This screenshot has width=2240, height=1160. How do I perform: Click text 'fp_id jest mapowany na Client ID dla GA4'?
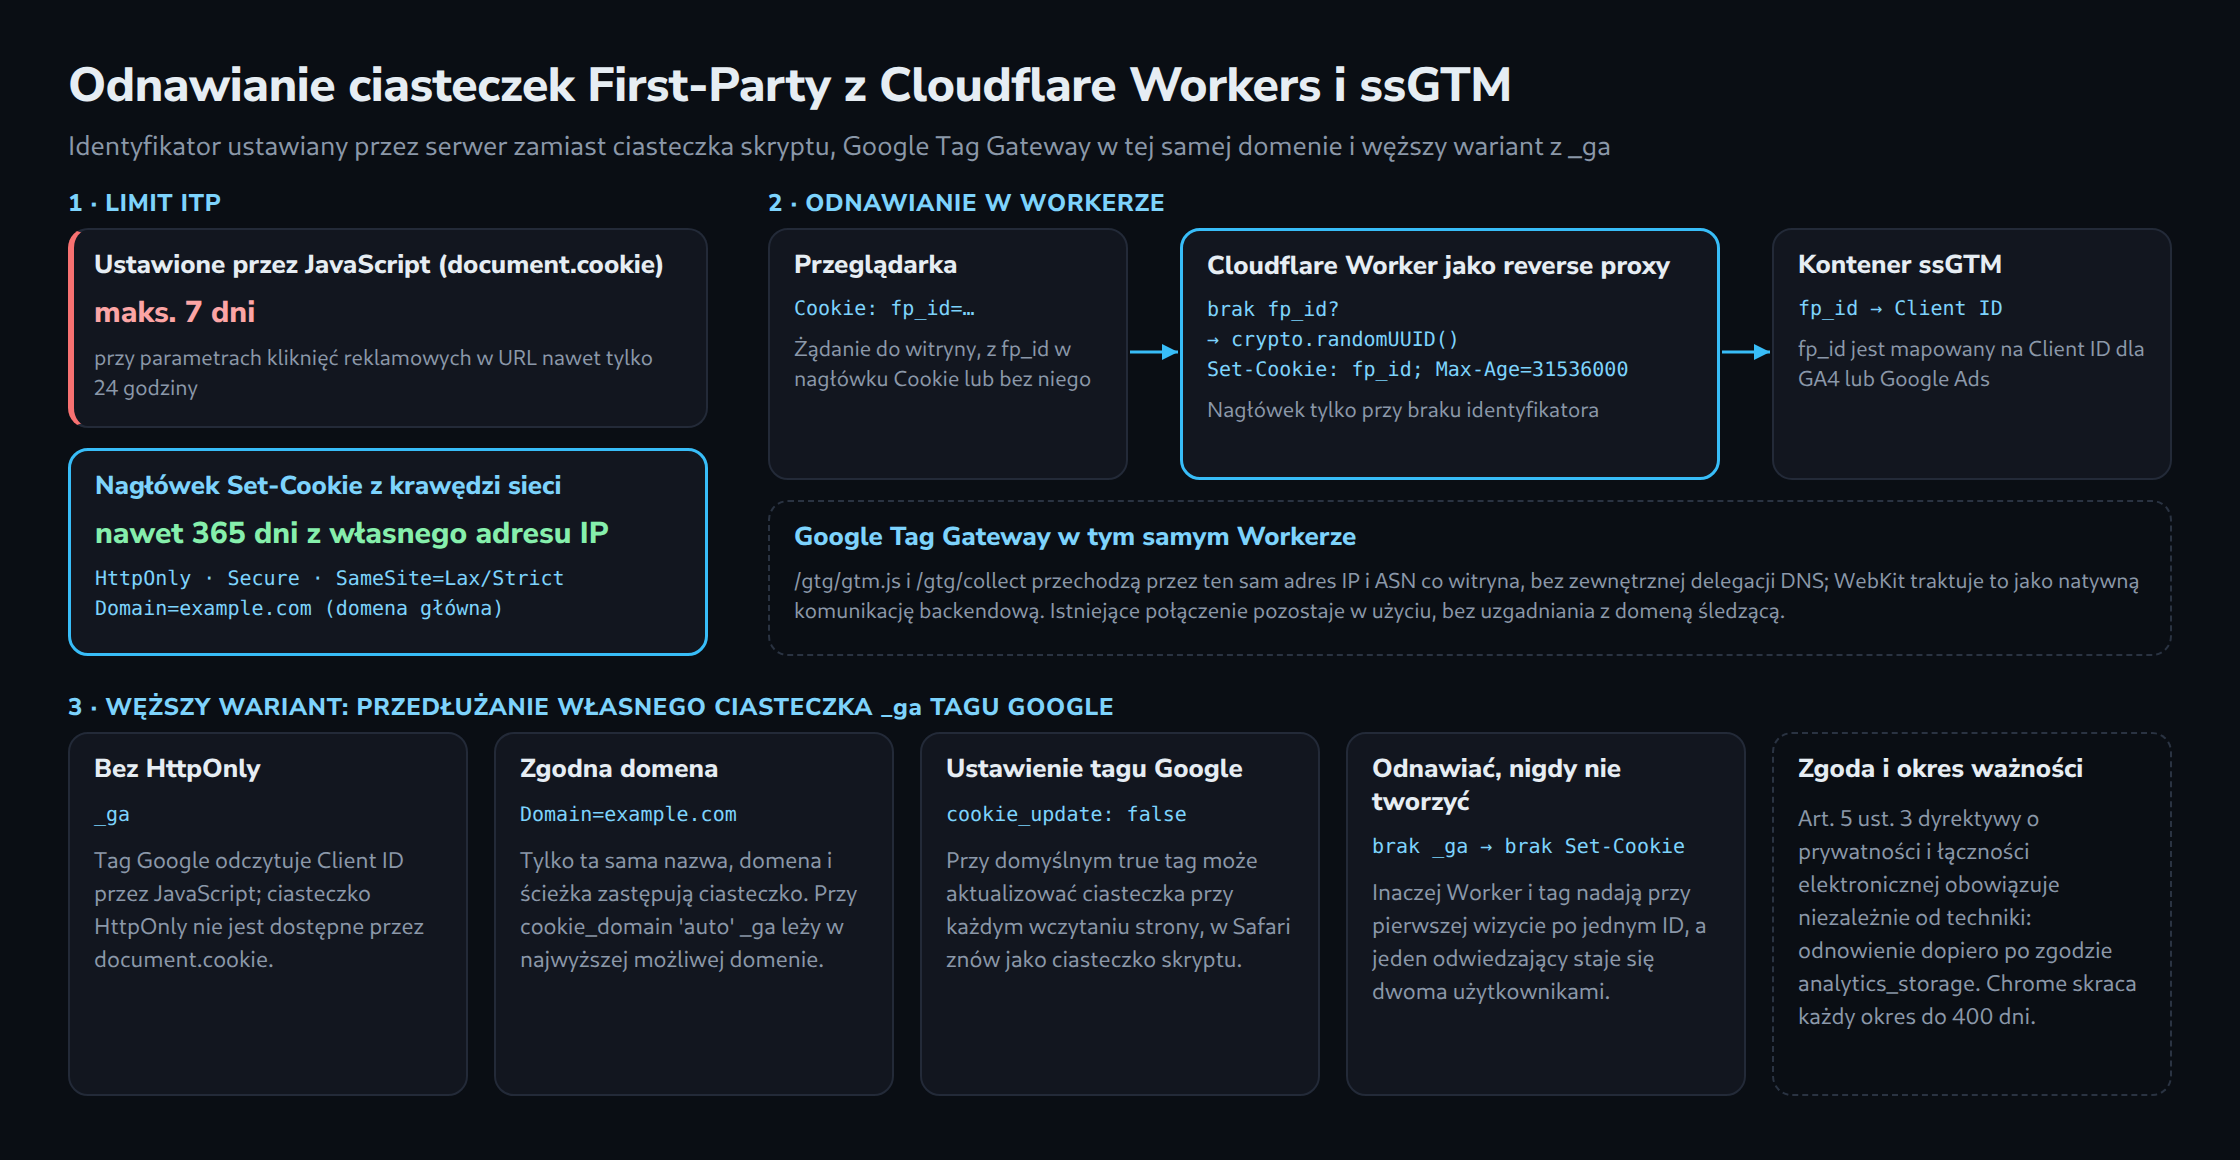click(x=1970, y=363)
